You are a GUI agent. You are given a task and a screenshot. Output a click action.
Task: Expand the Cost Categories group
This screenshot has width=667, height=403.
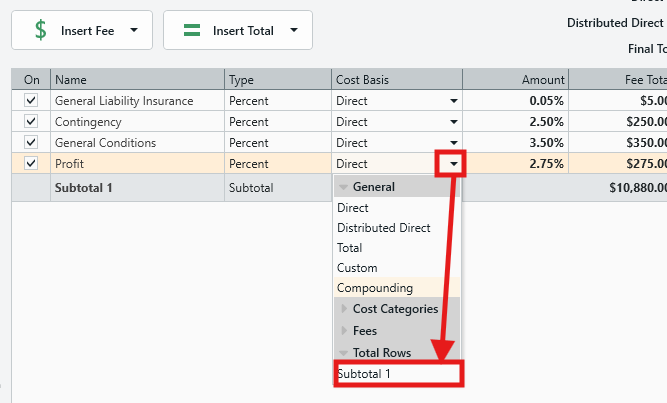click(345, 309)
